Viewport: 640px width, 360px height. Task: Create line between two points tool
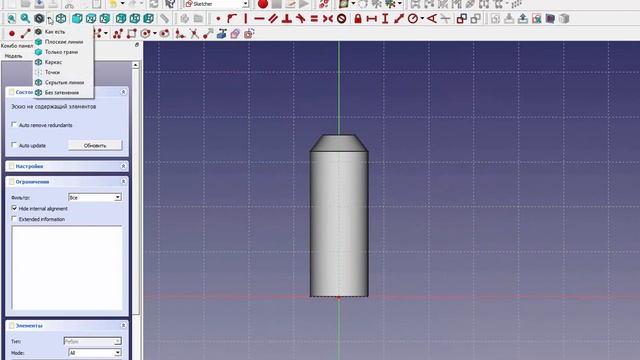click(x=26, y=33)
